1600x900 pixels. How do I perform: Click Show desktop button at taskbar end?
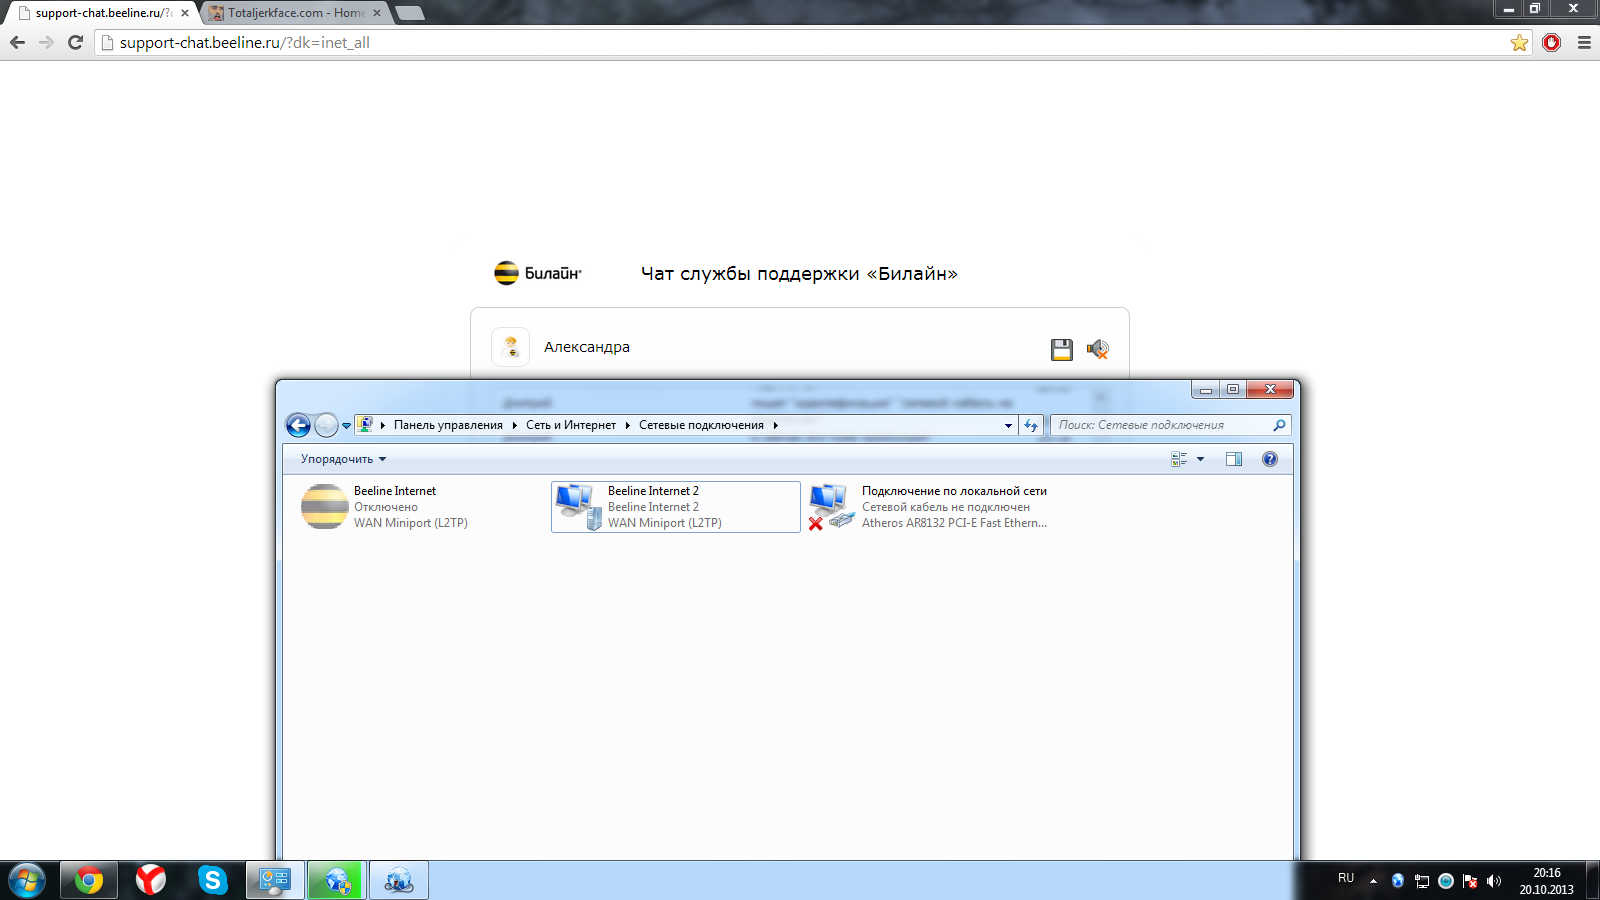click(1592, 881)
